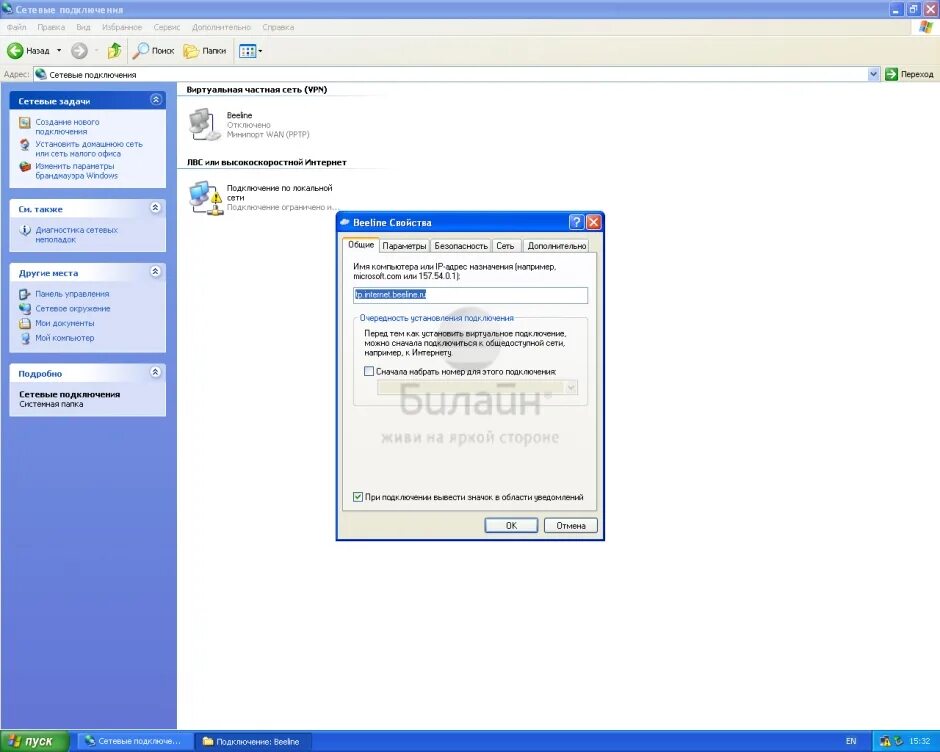Image resolution: width=940 pixels, height=752 pixels.
Task: Open the disabled dial-first connection dropdown
Action: [477, 387]
